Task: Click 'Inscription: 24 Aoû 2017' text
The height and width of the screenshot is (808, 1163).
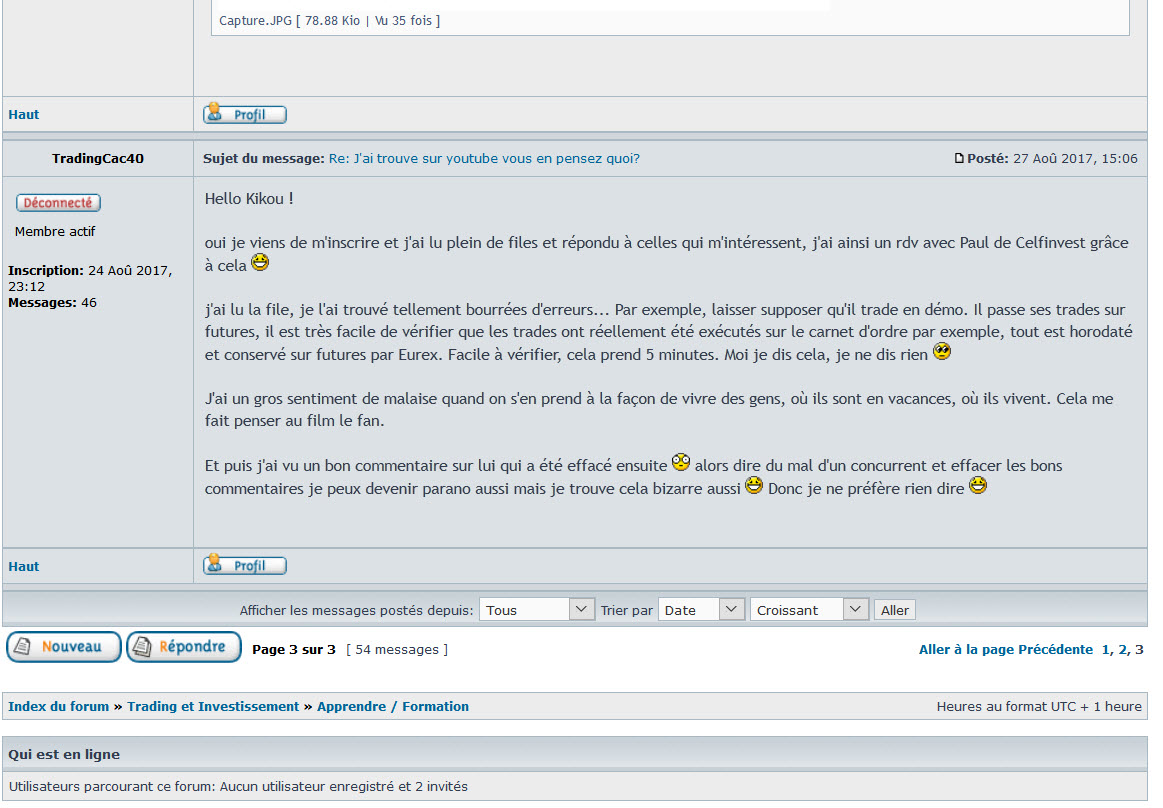Action: 90,271
